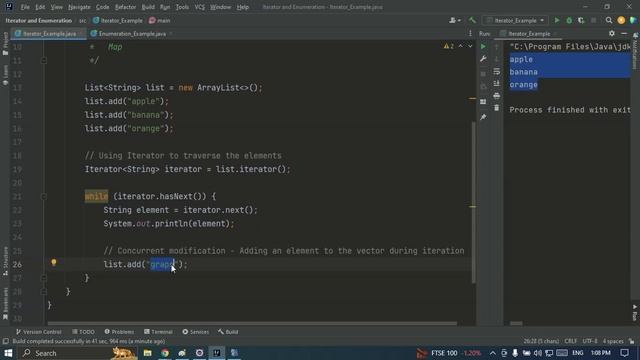Open the Refactor menu
This screenshot has width=640, height=360.
coord(125,7)
